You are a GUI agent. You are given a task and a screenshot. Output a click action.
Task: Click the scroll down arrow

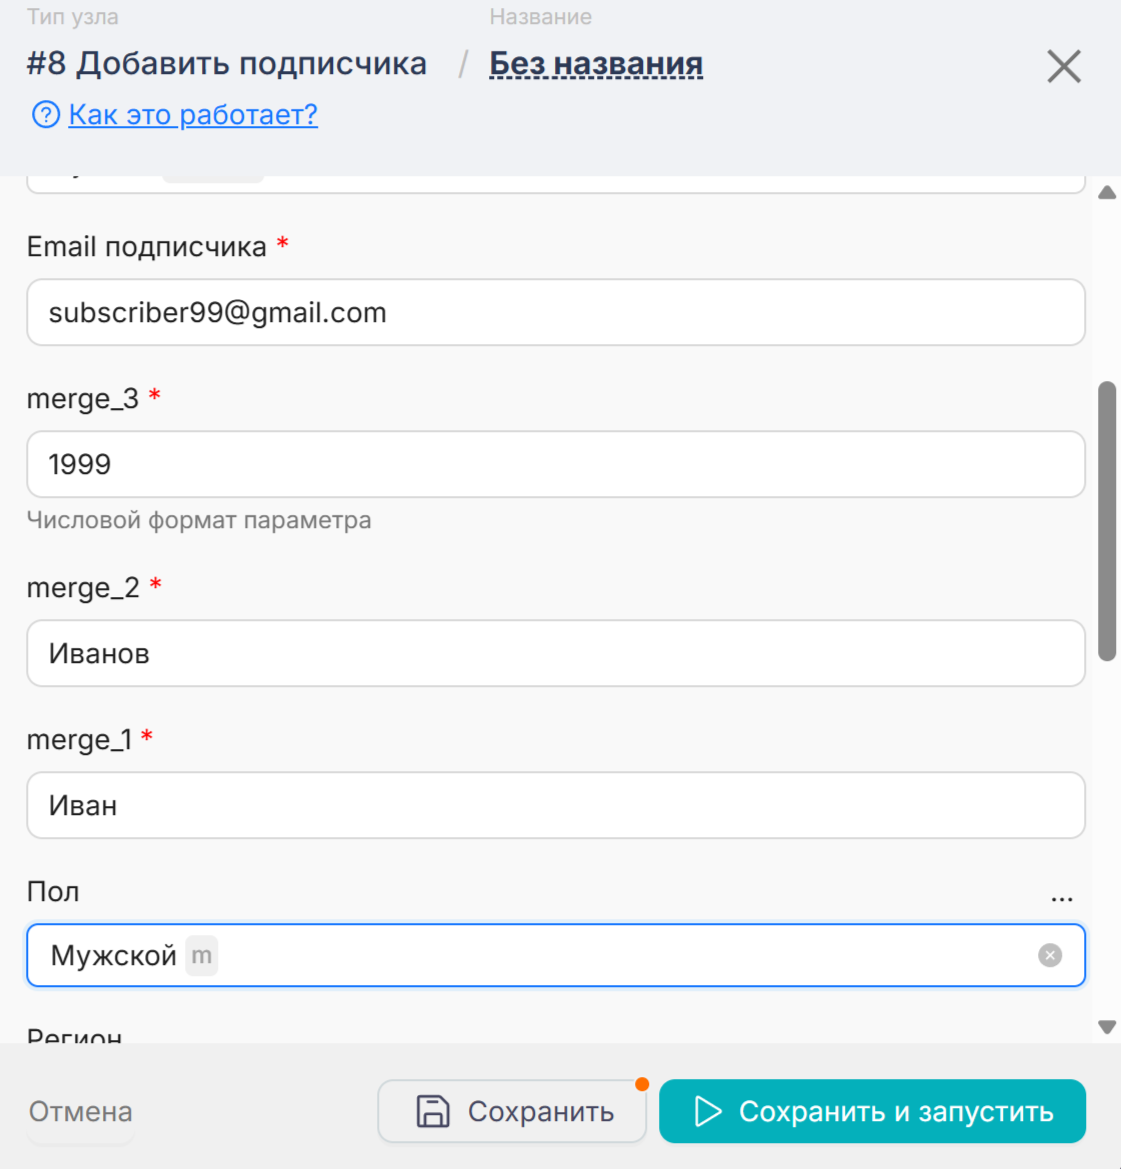pyautogui.click(x=1106, y=1027)
